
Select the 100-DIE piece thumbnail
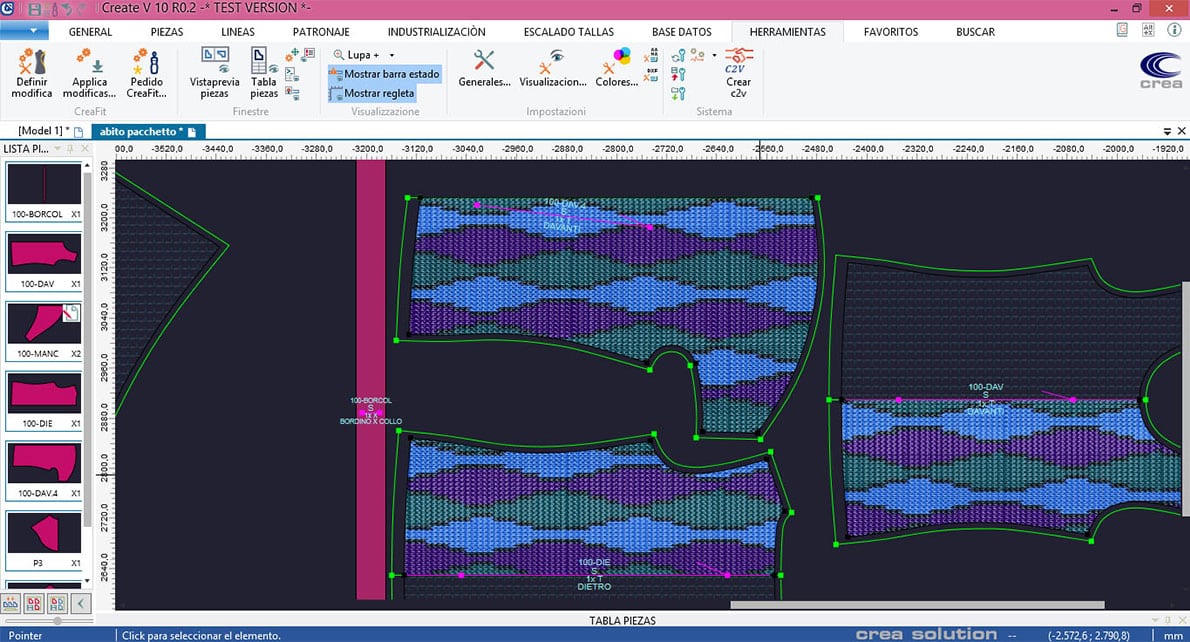pos(45,401)
